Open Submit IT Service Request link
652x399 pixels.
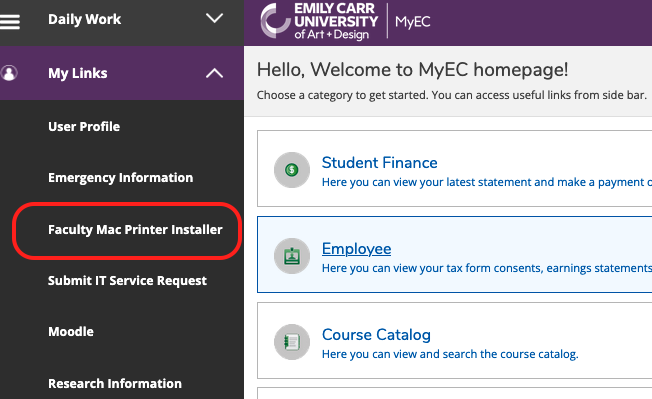[127, 281]
